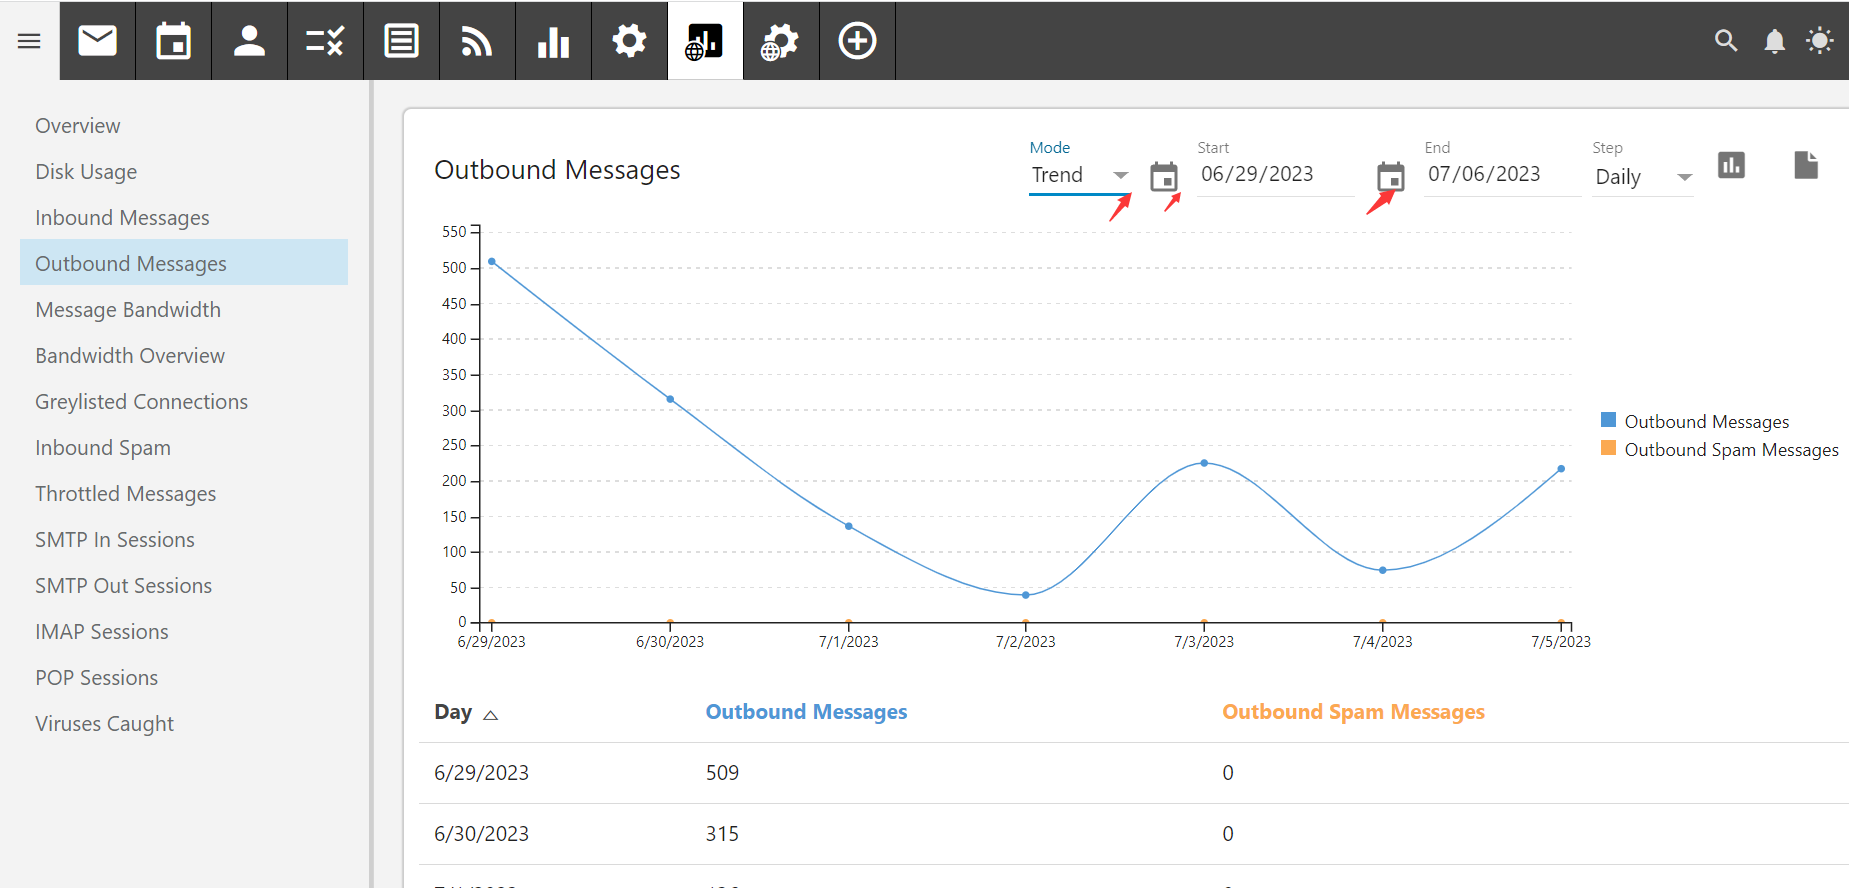Viewport: 1849px width, 888px height.
Task: Toggle the light/dark theme sun icon
Action: 1819,41
